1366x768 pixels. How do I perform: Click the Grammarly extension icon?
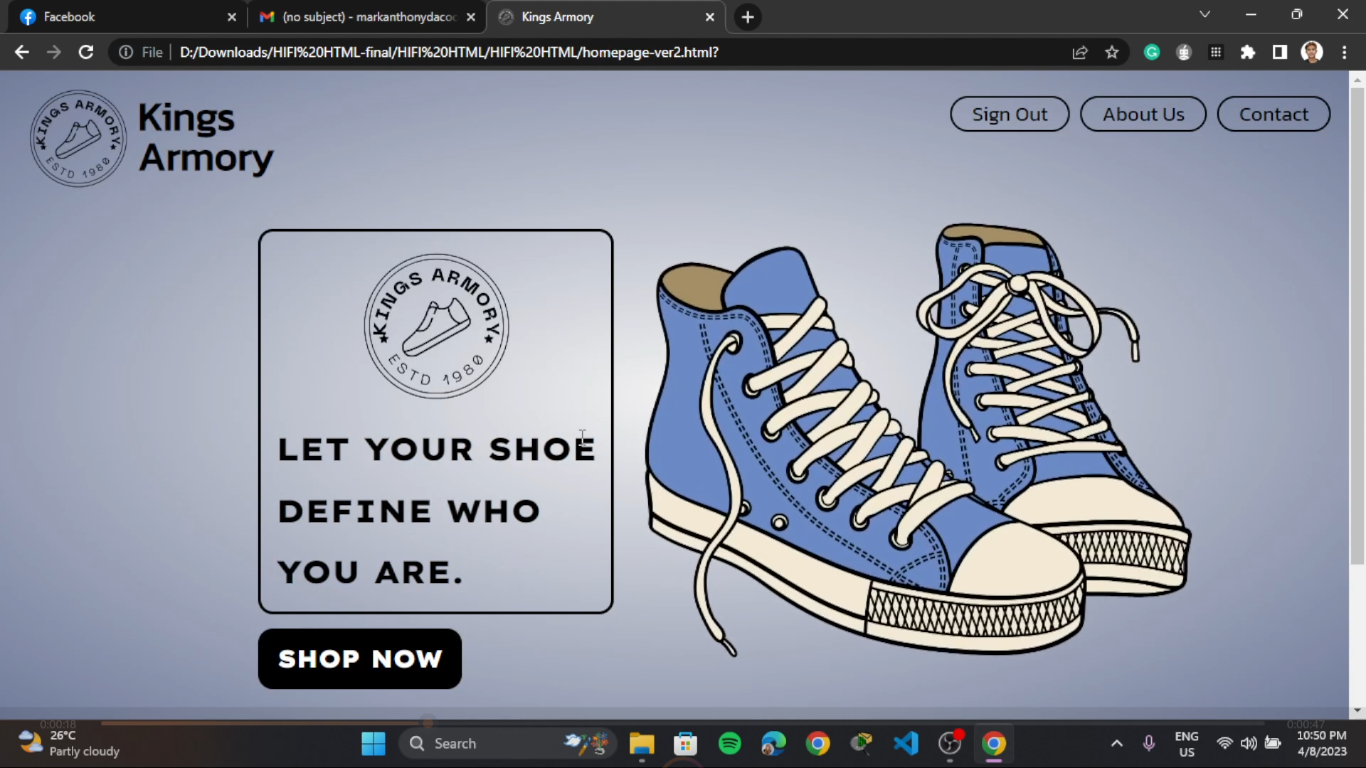(1152, 52)
